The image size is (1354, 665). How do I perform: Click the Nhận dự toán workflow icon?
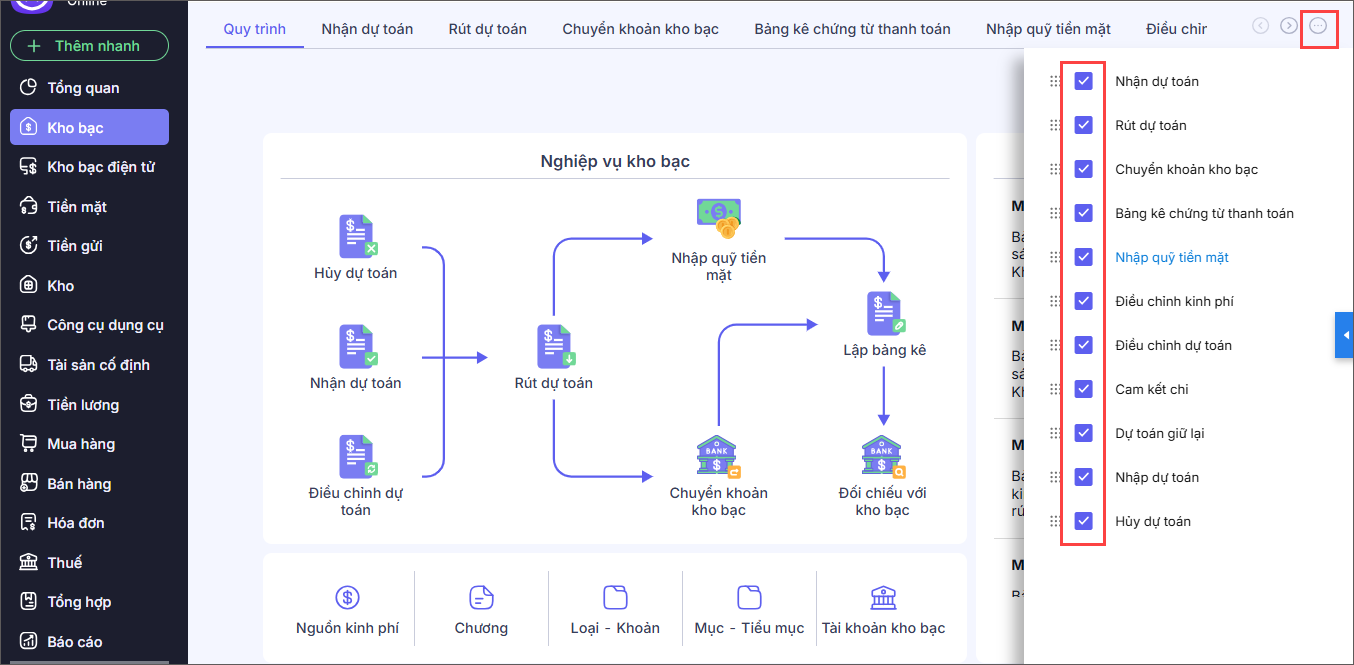click(356, 346)
